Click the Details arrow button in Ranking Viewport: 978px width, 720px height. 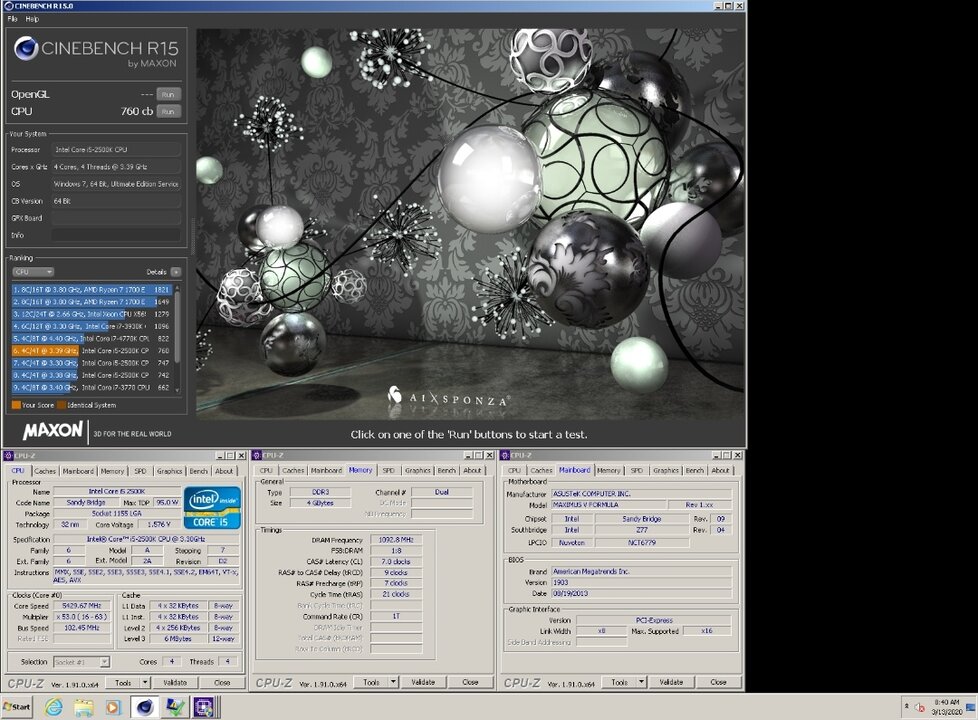point(176,272)
